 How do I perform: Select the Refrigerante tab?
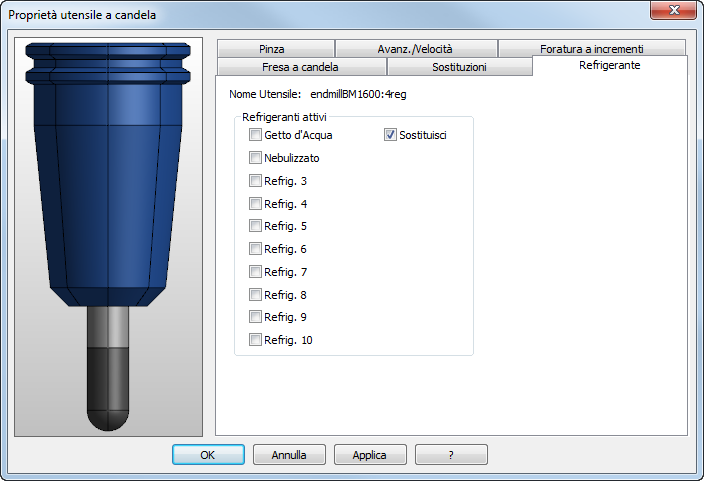point(610,66)
